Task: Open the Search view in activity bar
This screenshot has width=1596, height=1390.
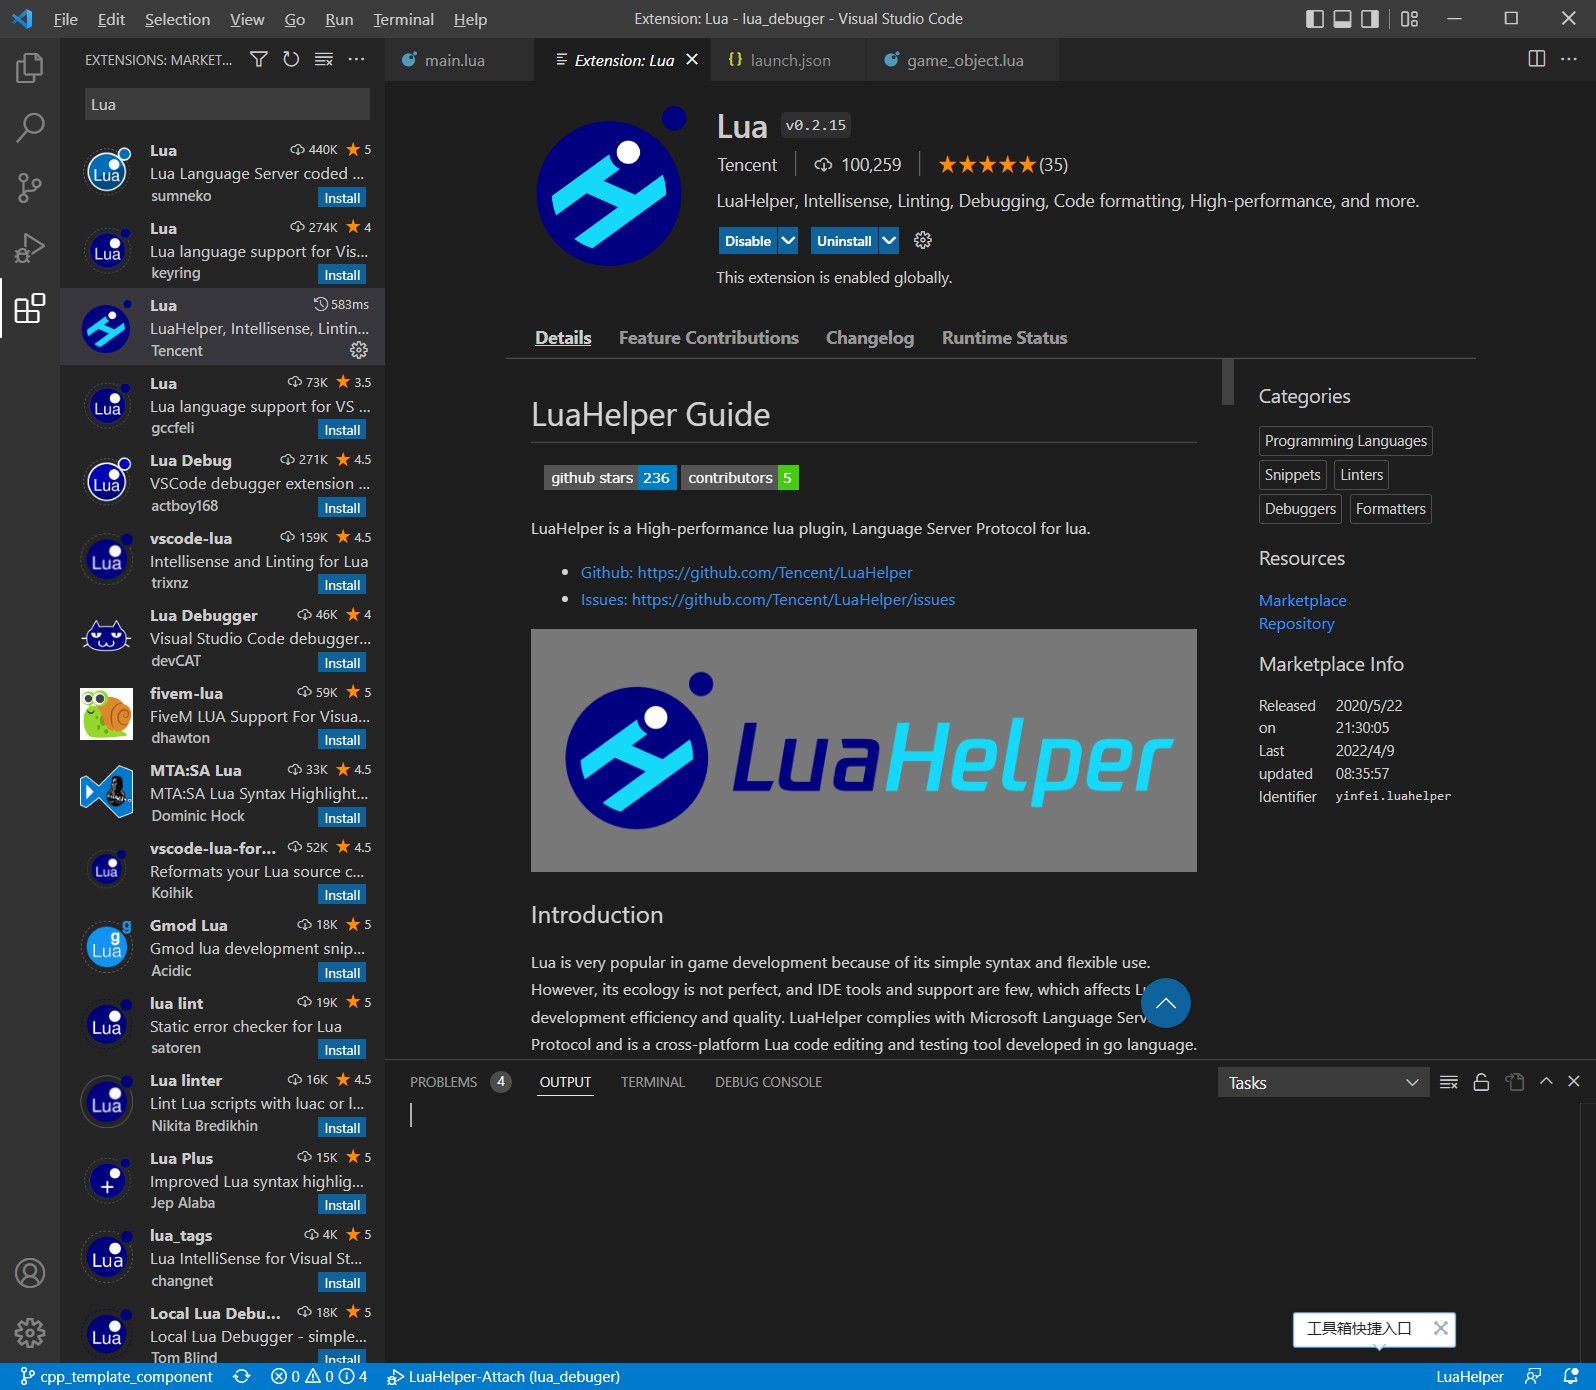Action: 30,127
